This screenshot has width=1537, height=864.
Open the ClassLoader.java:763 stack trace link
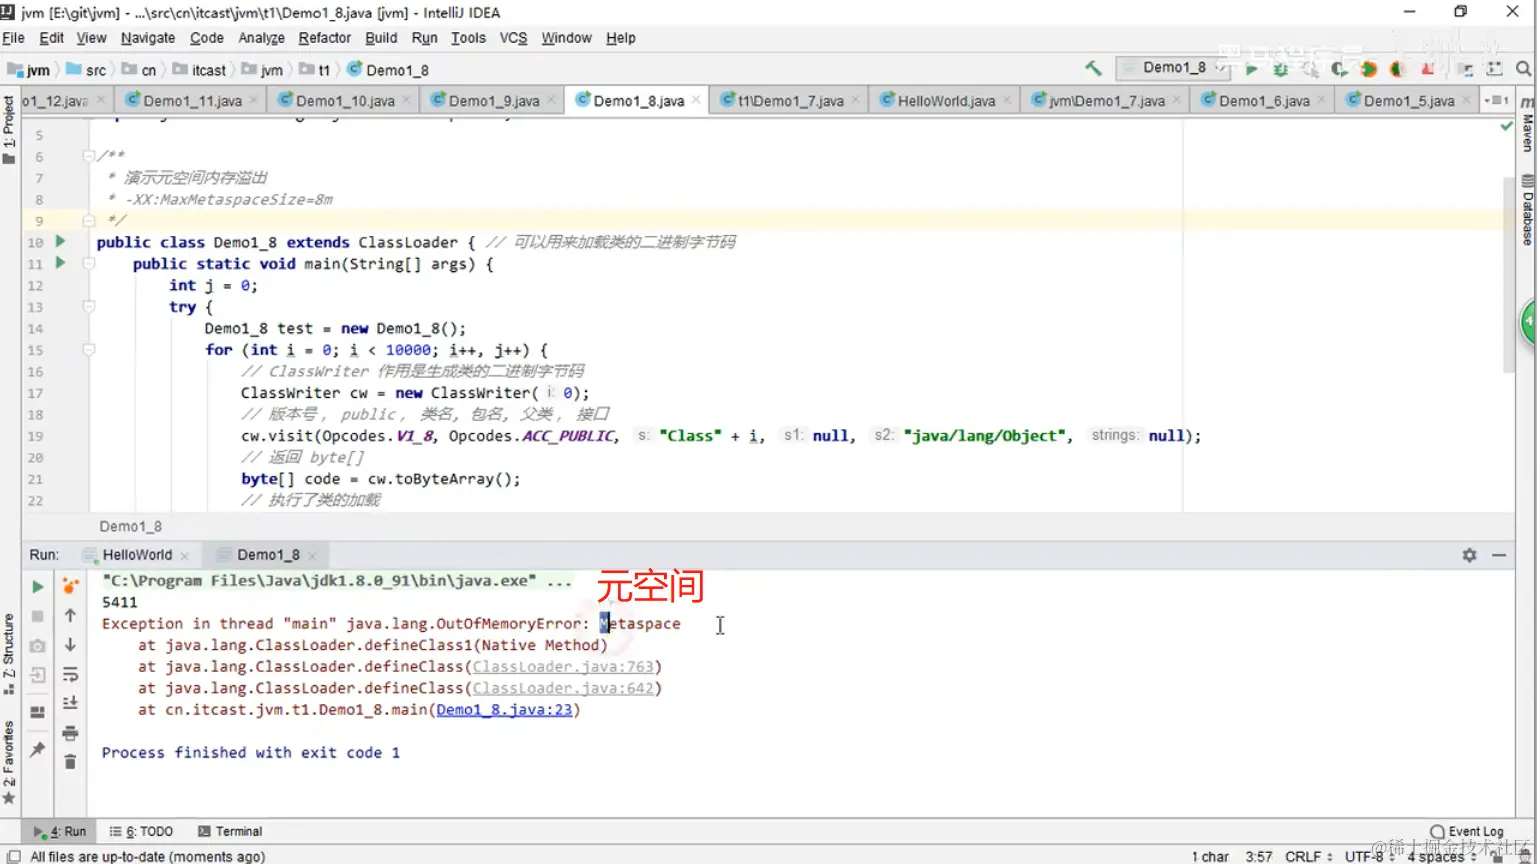pyautogui.click(x=563, y=667)
